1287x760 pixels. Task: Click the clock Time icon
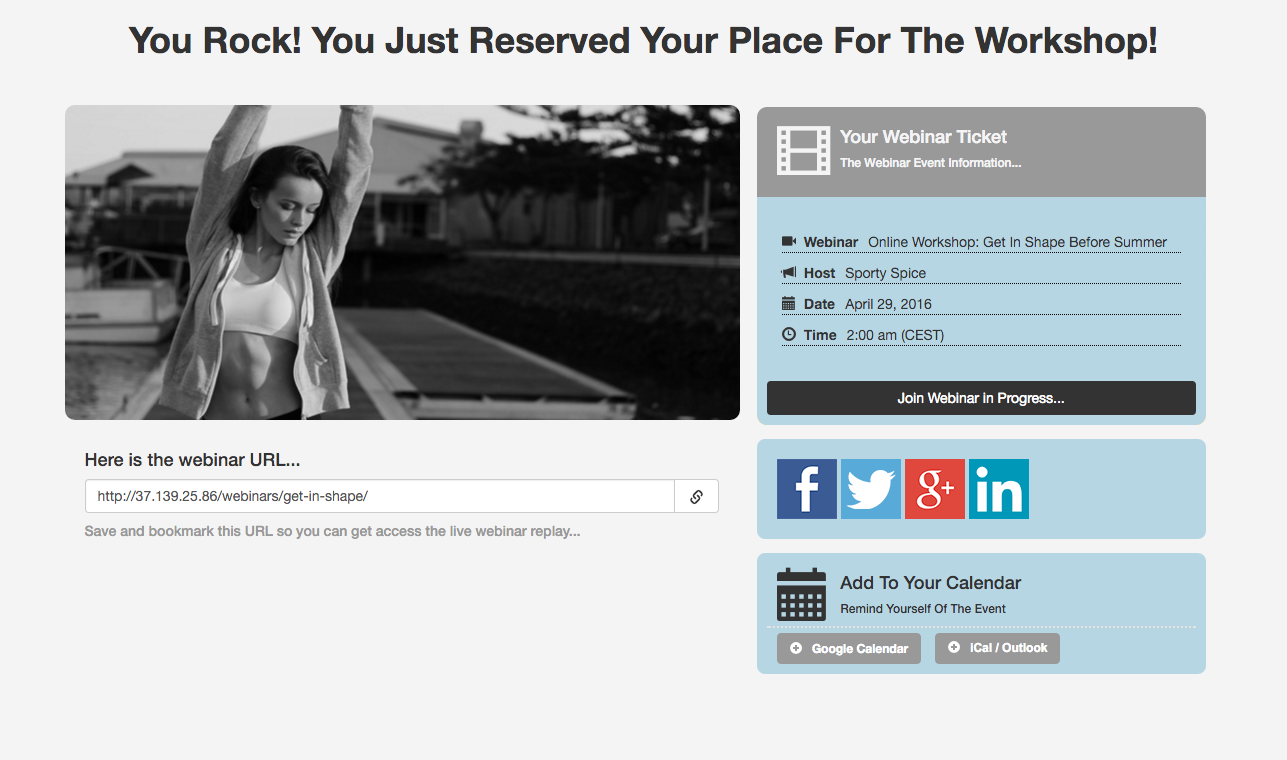click(789, 335)
